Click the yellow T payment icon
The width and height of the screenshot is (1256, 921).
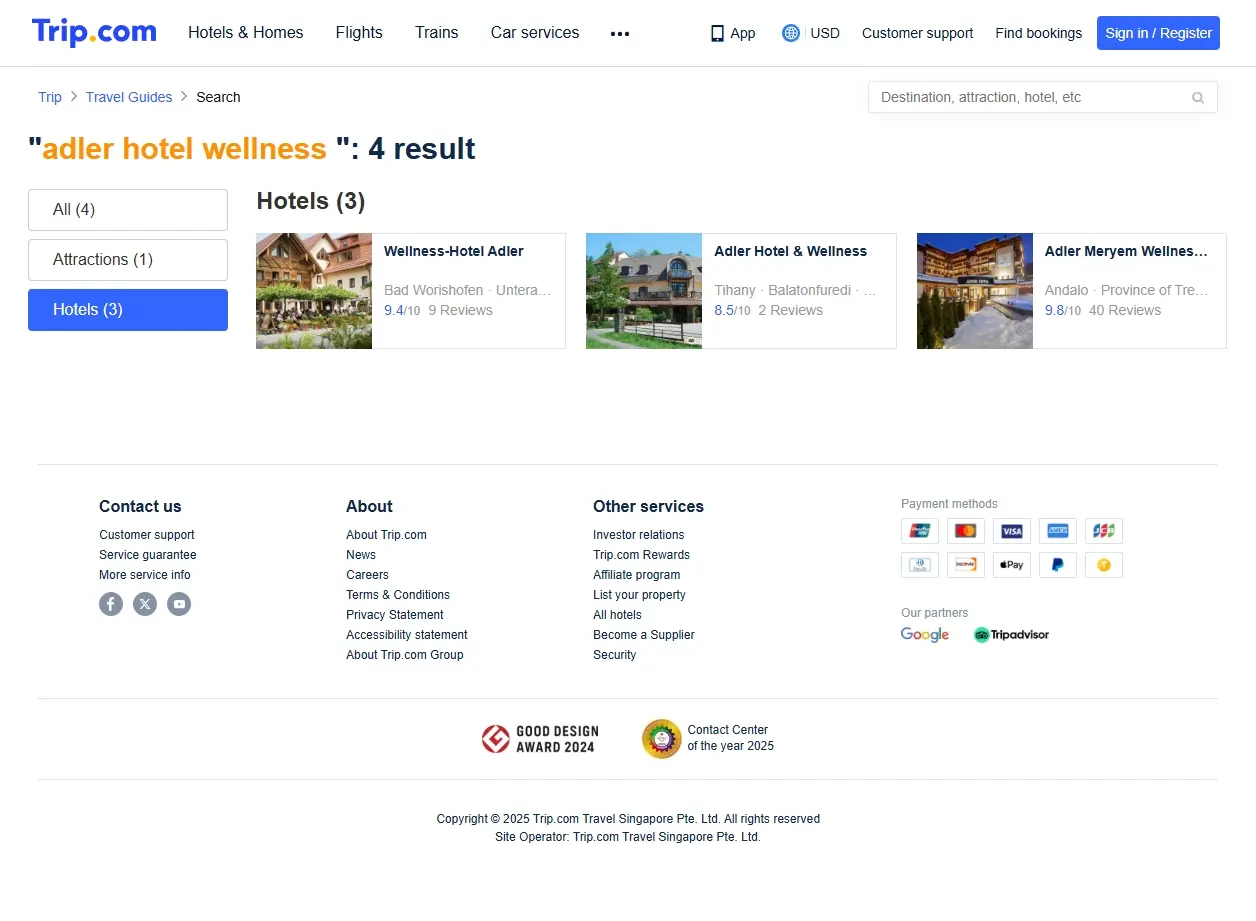pos(1104,565)
